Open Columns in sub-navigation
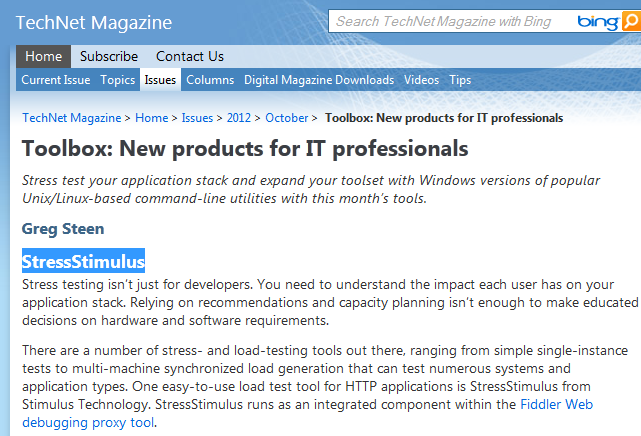 point(210,80)
